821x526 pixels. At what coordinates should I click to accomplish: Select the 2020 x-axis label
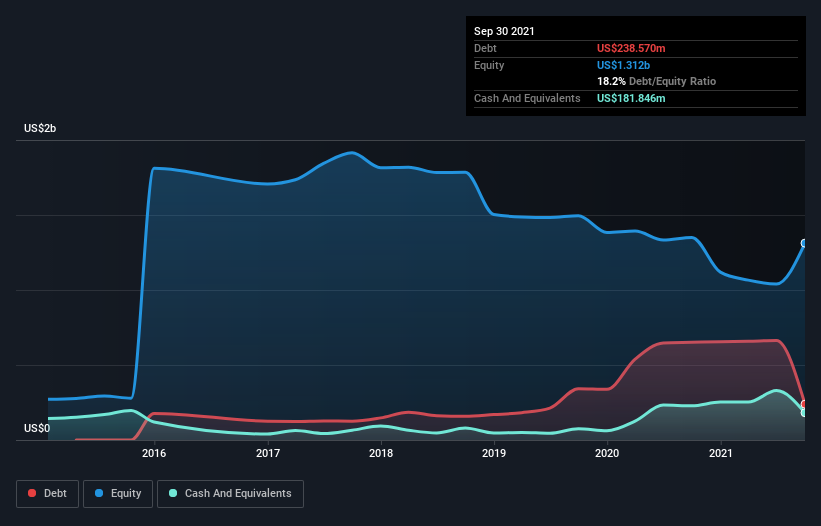pyautogui.click(x=607, y=453)
